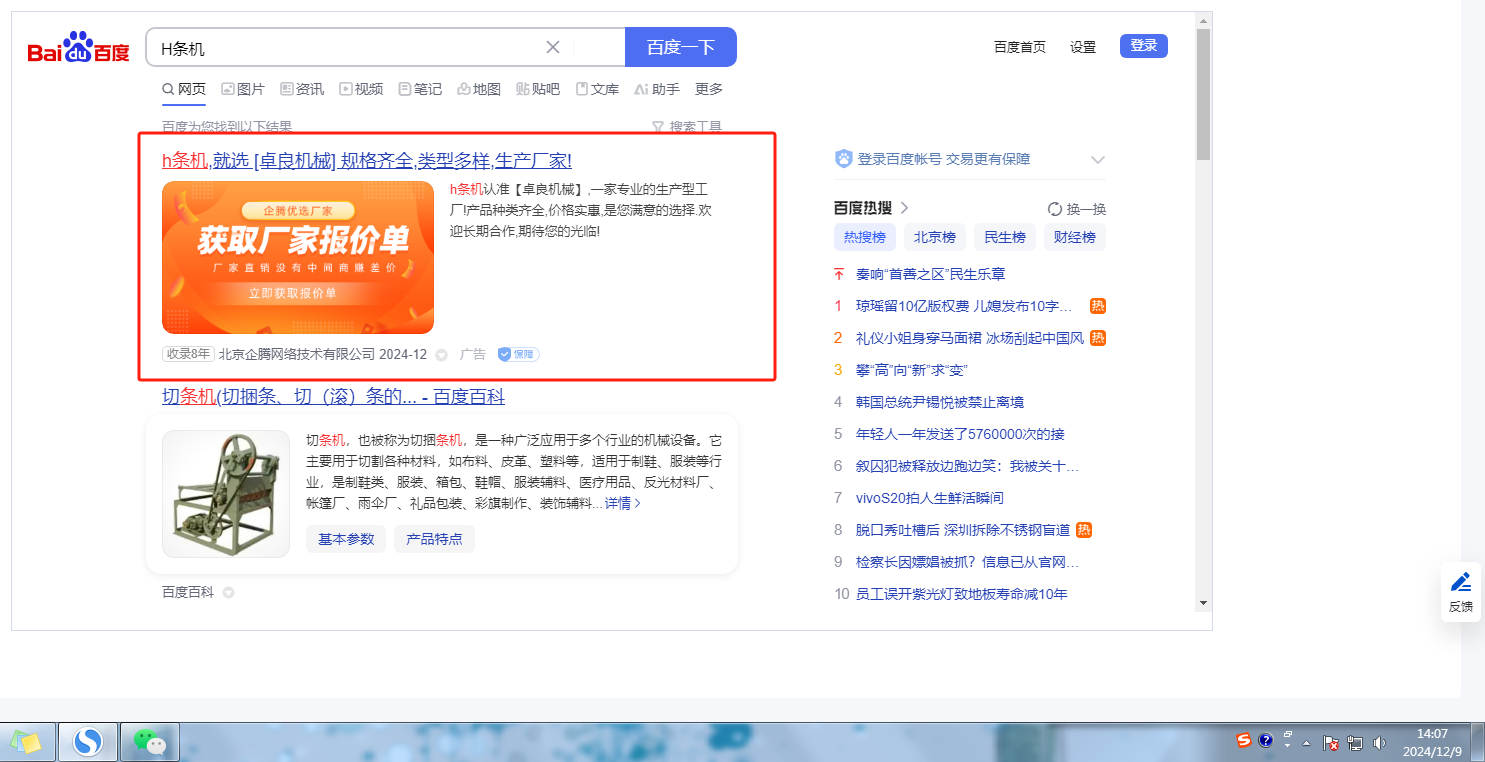Switch to the 网页 tab

click(184, 89)
